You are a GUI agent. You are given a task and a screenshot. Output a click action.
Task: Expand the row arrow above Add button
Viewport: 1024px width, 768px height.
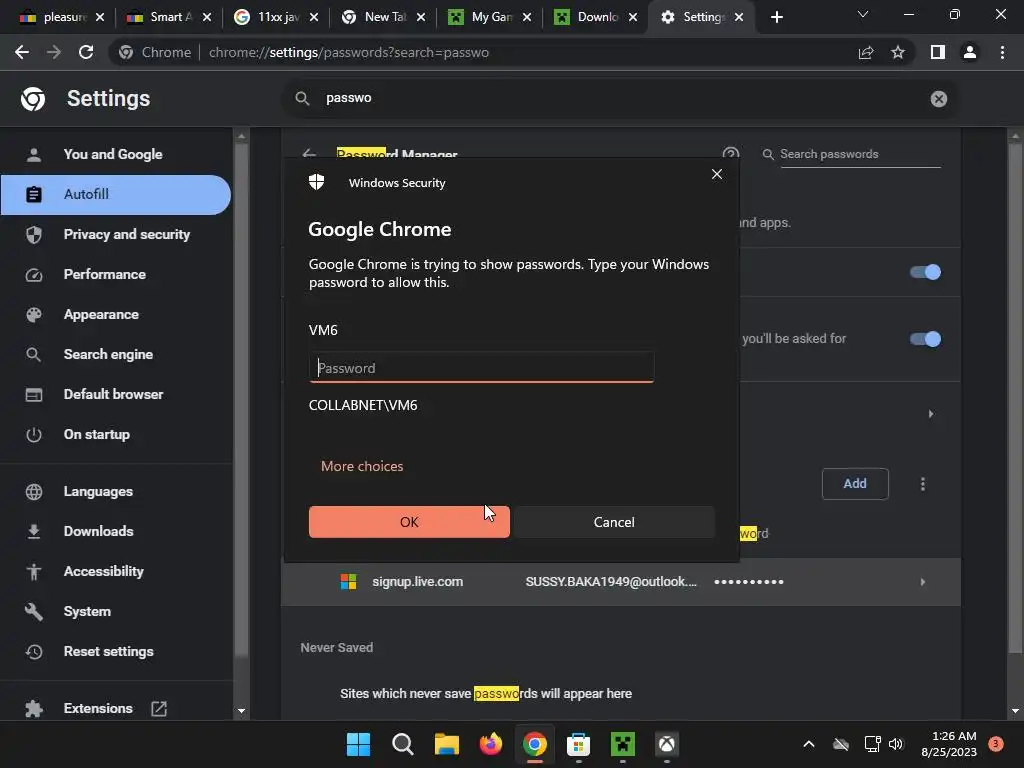coord(931,414)
